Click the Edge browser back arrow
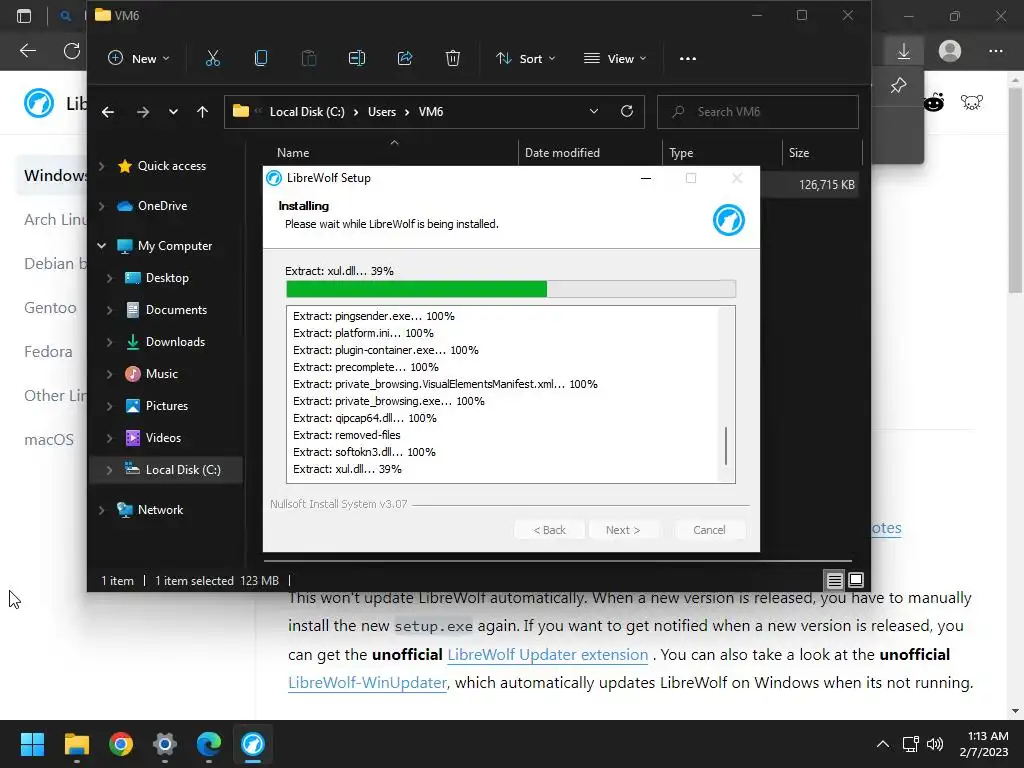 coord(28,50)
